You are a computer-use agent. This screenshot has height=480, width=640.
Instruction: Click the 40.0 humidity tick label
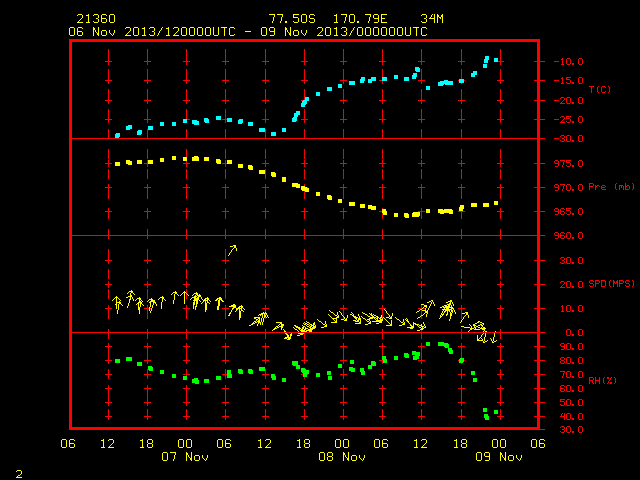(x=571, y=417)
